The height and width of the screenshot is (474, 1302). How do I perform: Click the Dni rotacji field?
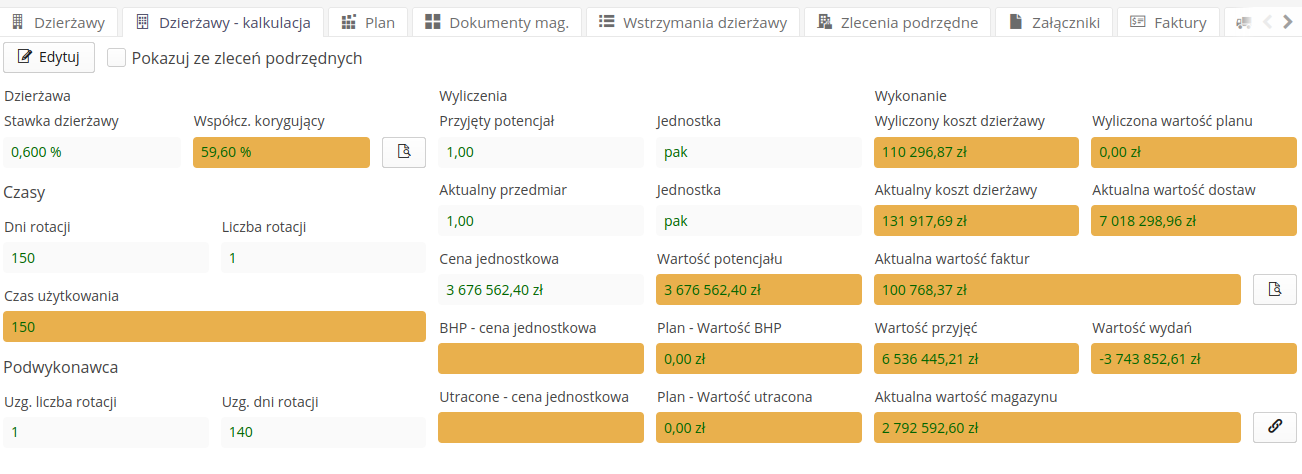pyautogui.click(x=106, y=258)
